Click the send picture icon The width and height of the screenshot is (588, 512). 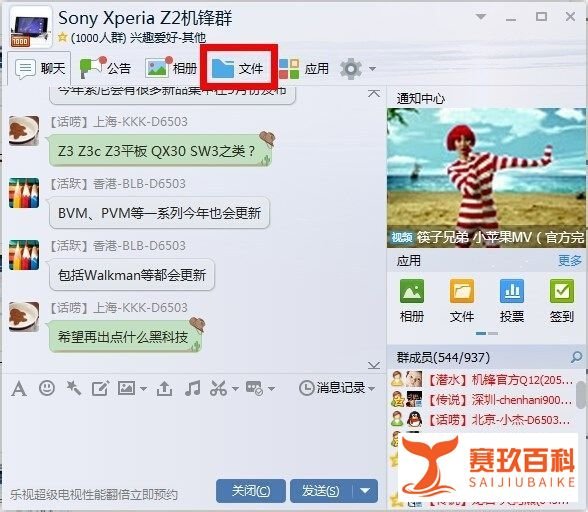click(x=126, y=388)
